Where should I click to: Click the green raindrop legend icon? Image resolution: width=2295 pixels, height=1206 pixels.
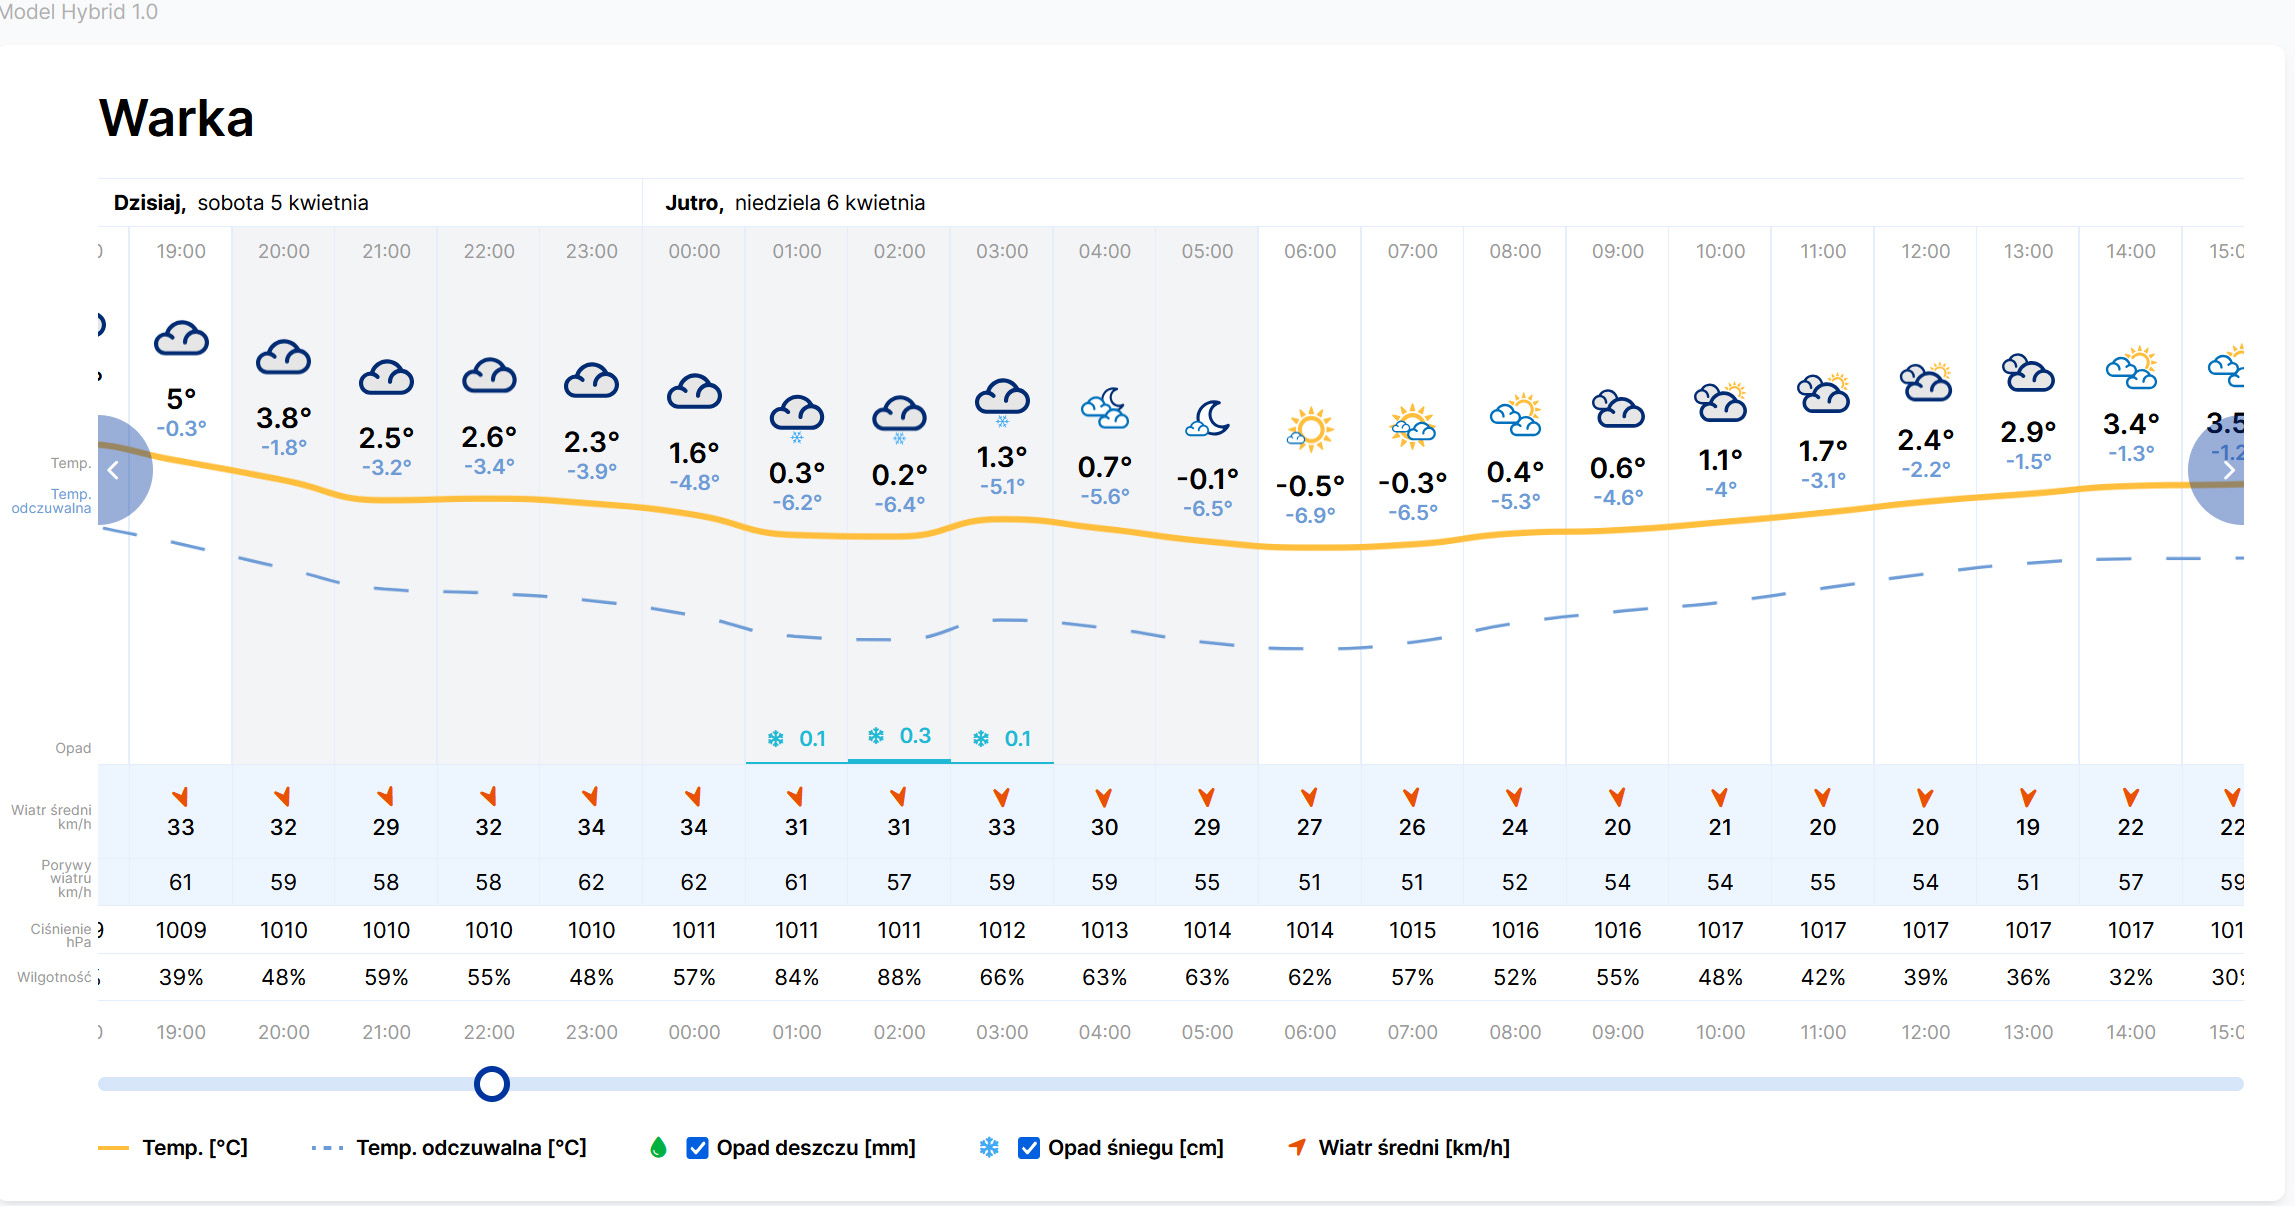pyautogui.click(x=658, y=1148)
